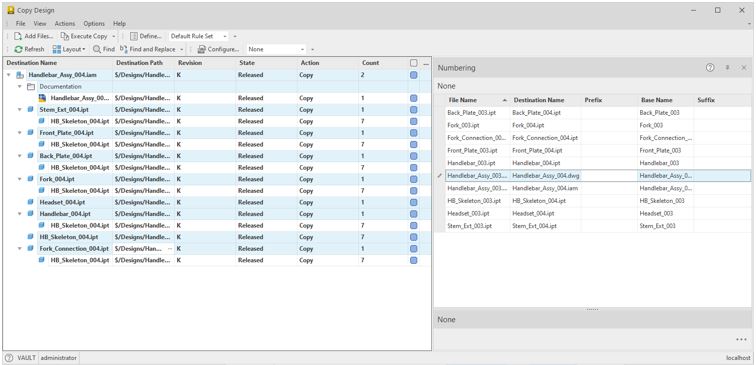Toggle the checkbox for Handlebar_004.ipt
The height and width of the screenshot is (365, 756).
(x=414, y=214)
